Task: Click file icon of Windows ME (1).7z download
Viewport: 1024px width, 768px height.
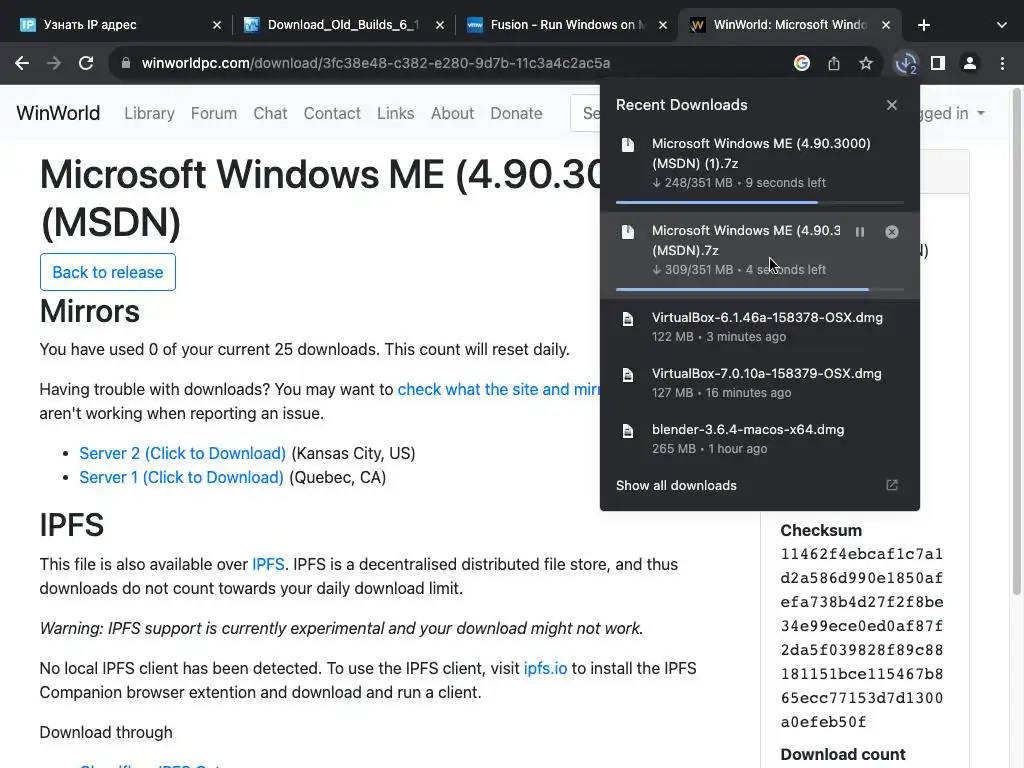Action: [628, 144]
